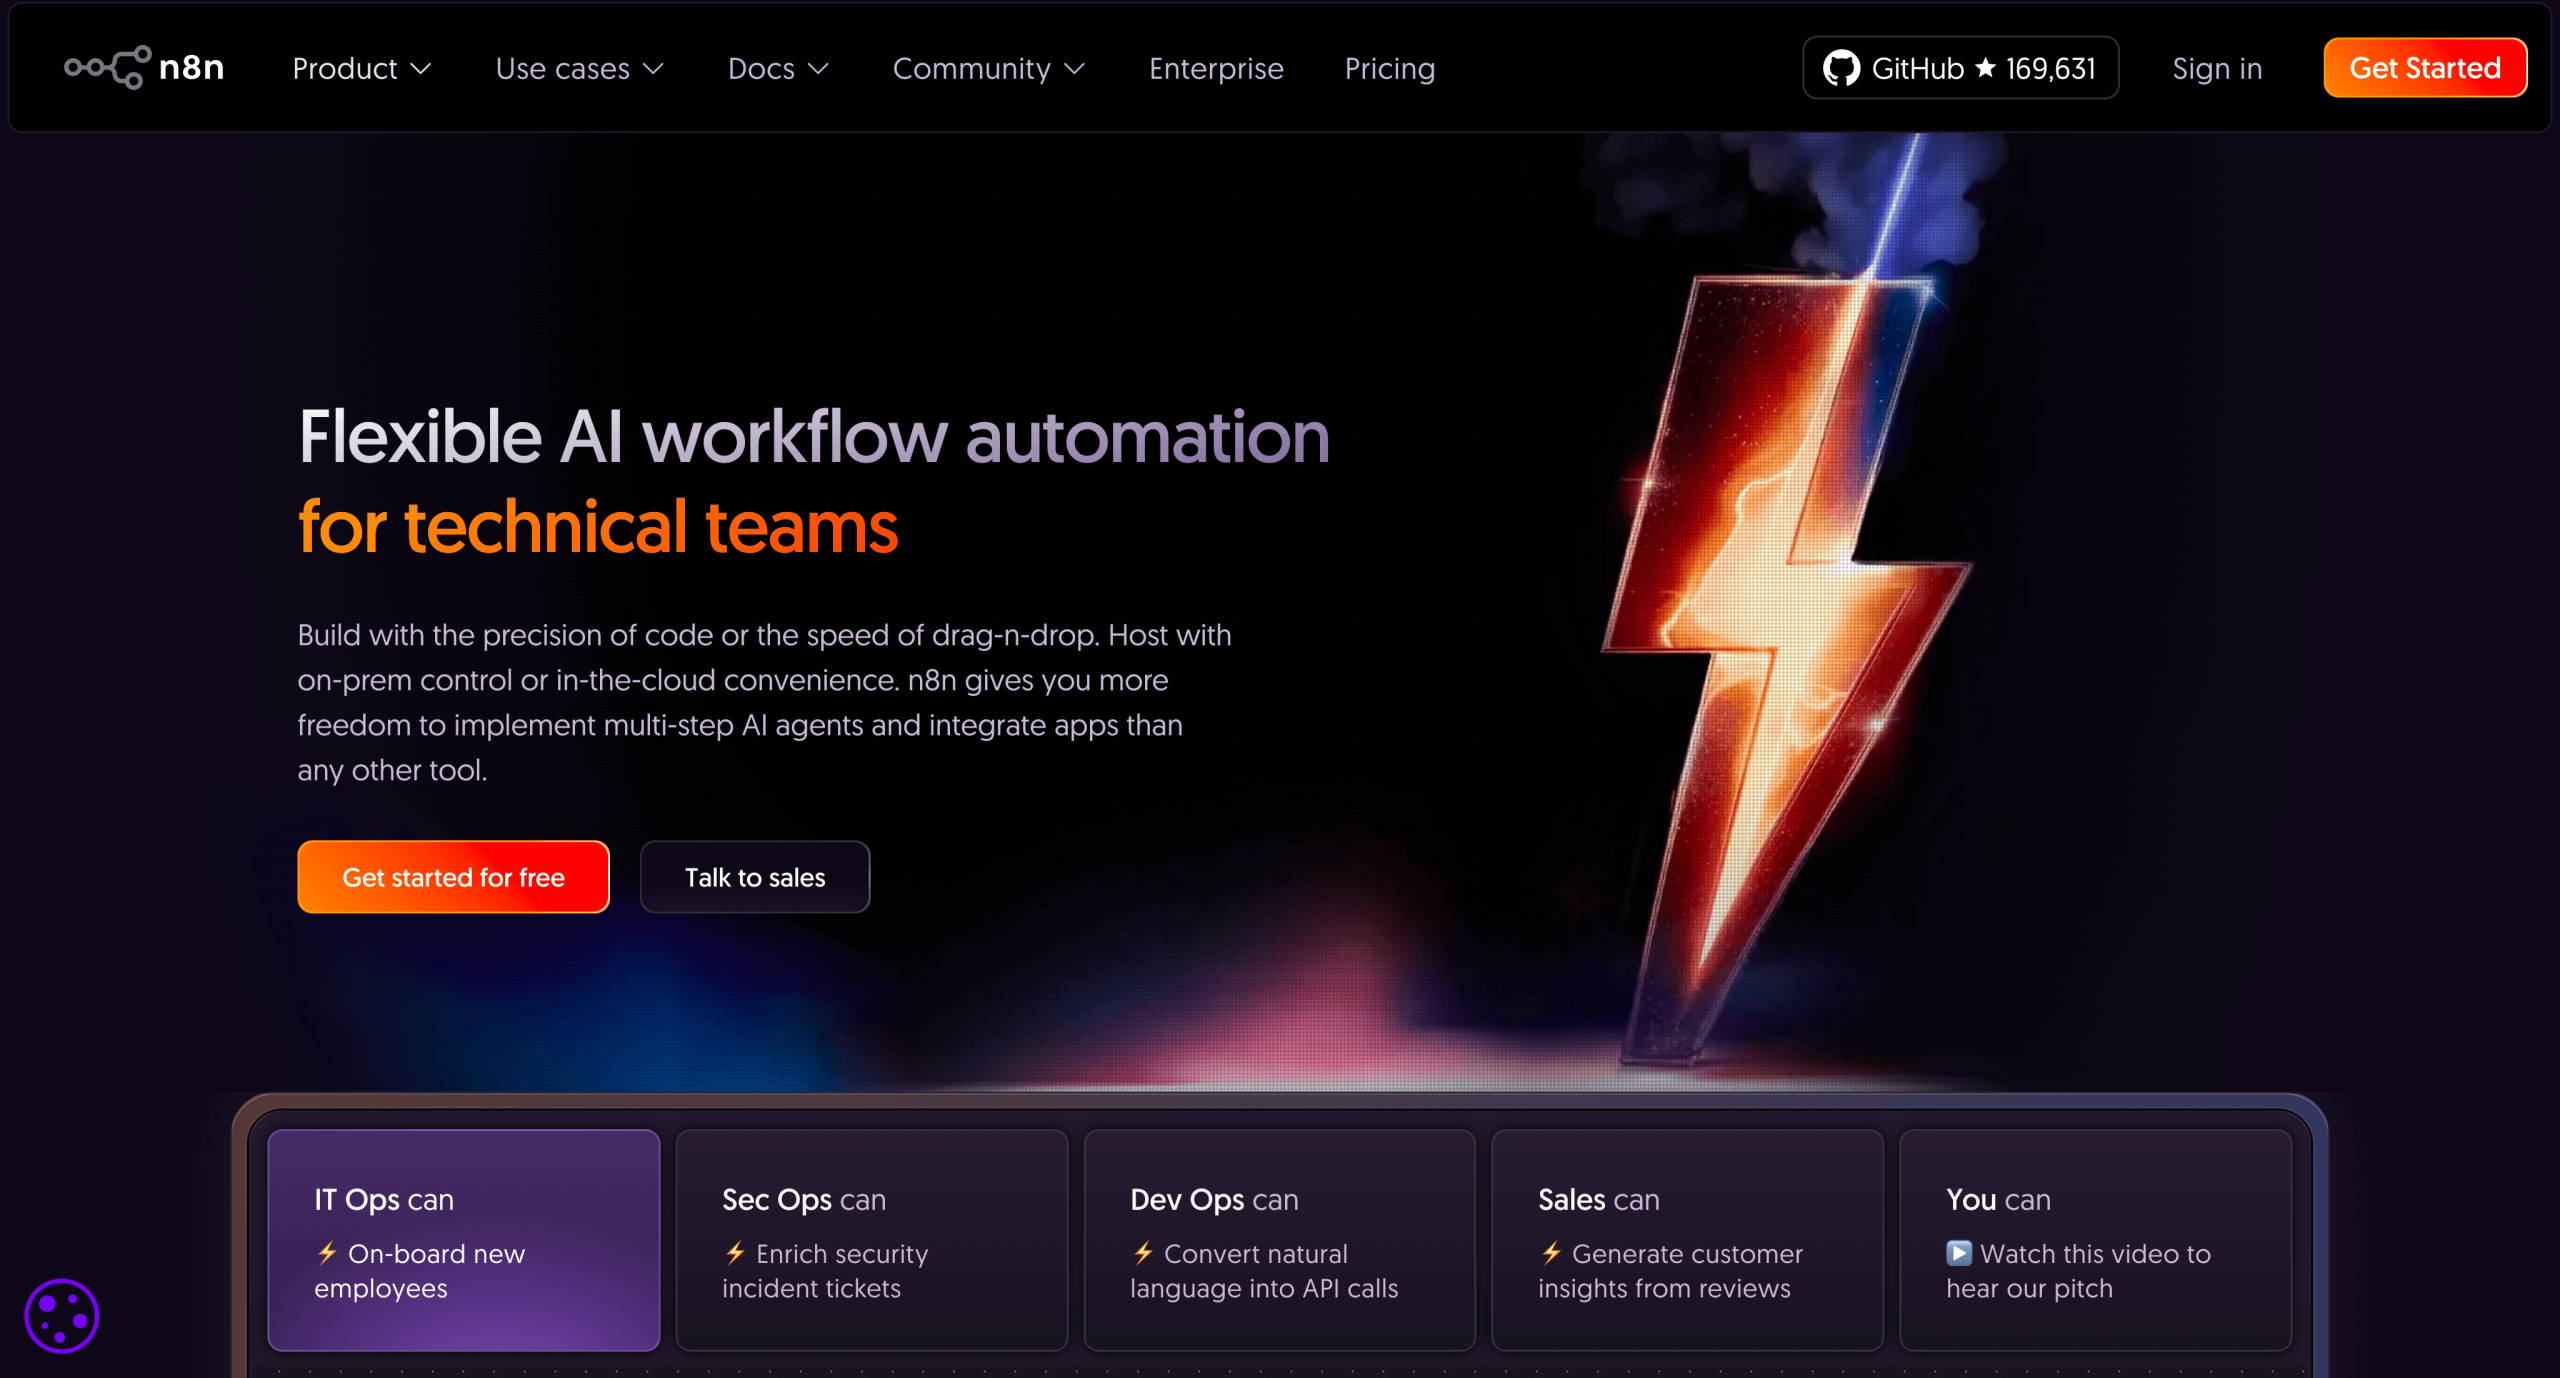Click the n8n logo icon

pyautogui.click(x=107, y=67)
